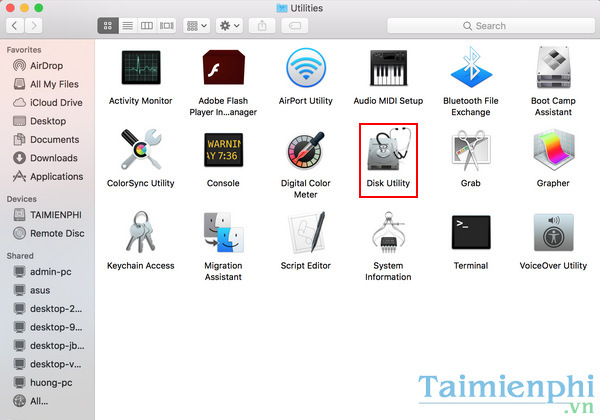
Task: Click the Share toolbar button
Action: 262,26
